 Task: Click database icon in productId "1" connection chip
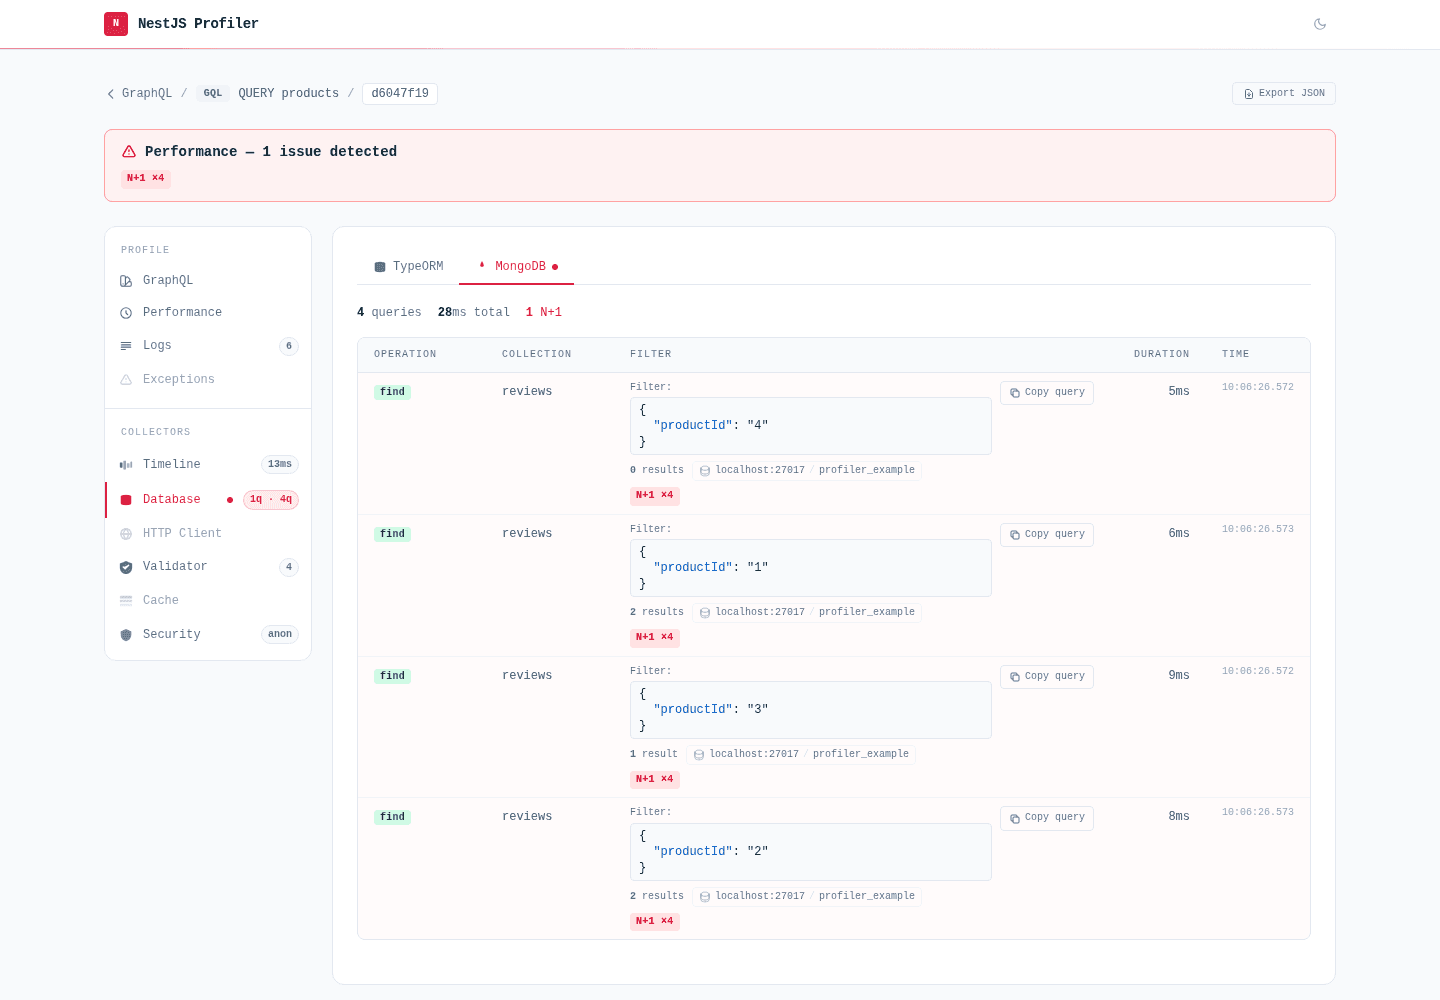[x=705, y=613]
